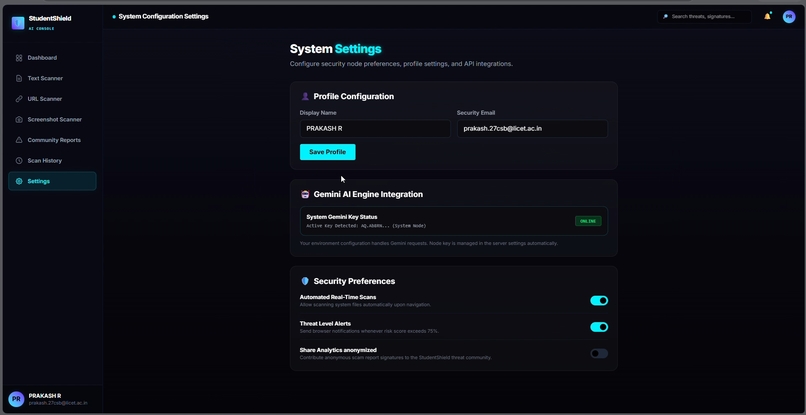The width and height of the screenshot is (806, 415).
Task: Click the 'Threat Level Alerts' label
Action: 325,323
